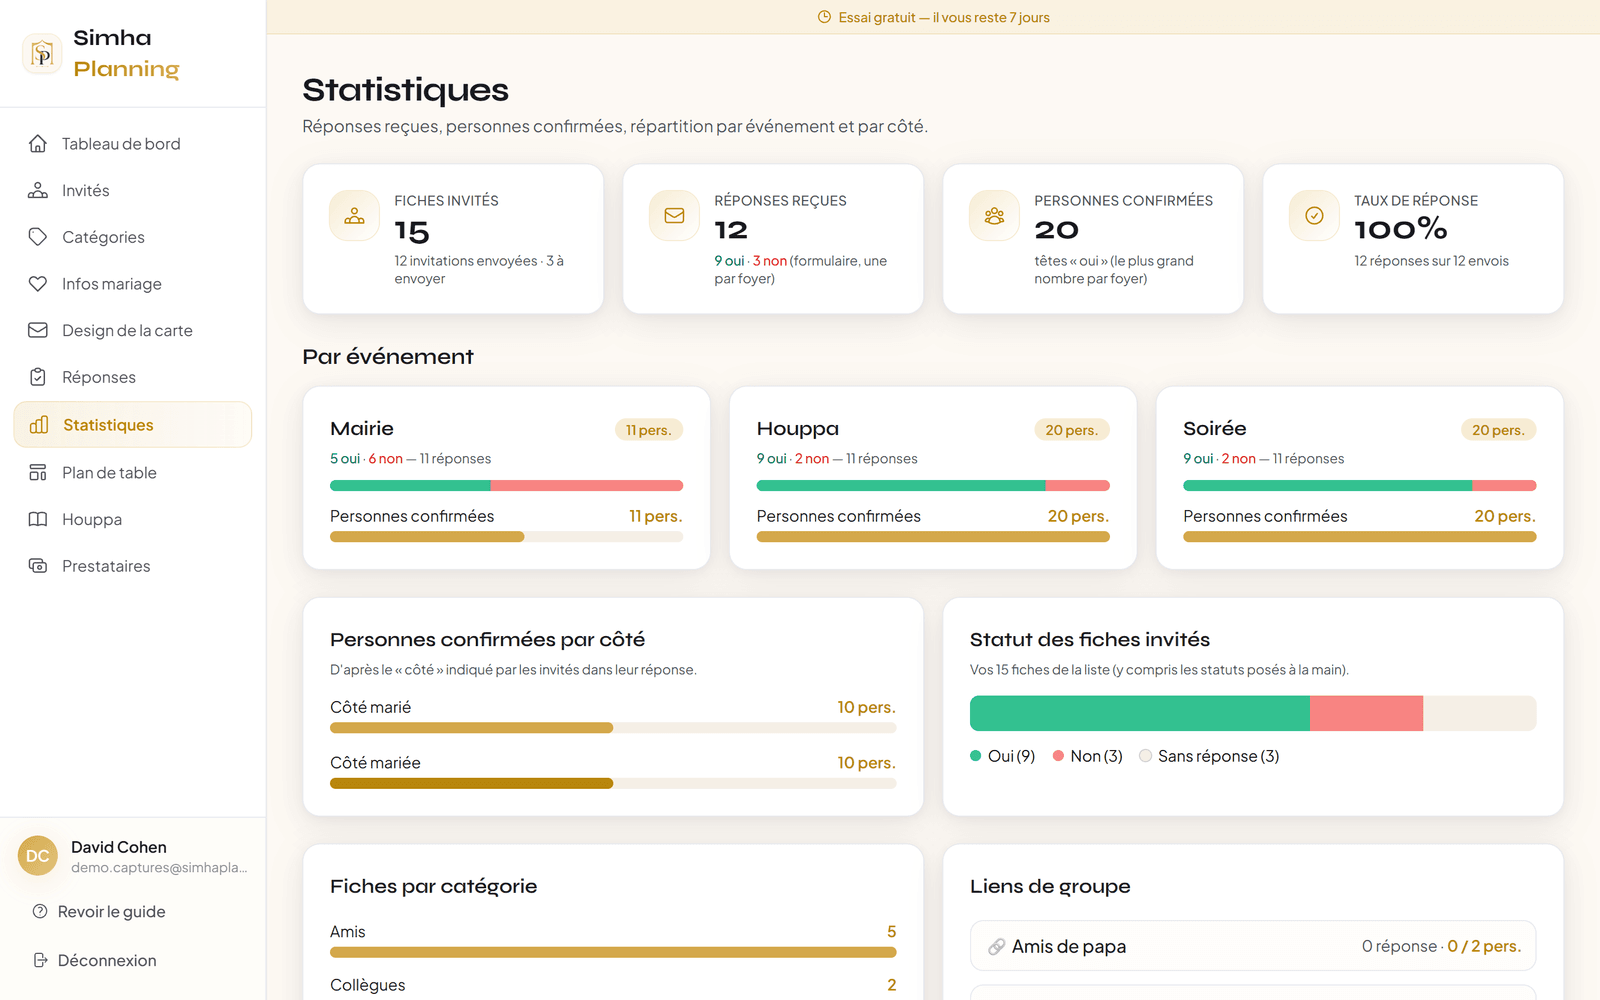Viewport: 1600px width, 1000px height.
Task: Click the envelope icon beside Design de la carte
Action: click(x=38, y=330)
